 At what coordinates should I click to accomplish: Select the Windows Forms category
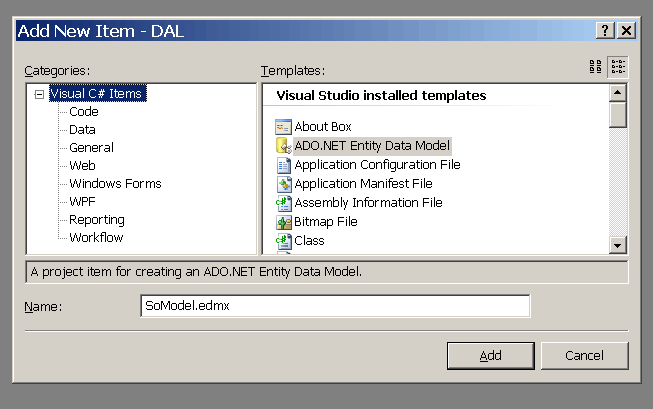click(x=115, y=184)
